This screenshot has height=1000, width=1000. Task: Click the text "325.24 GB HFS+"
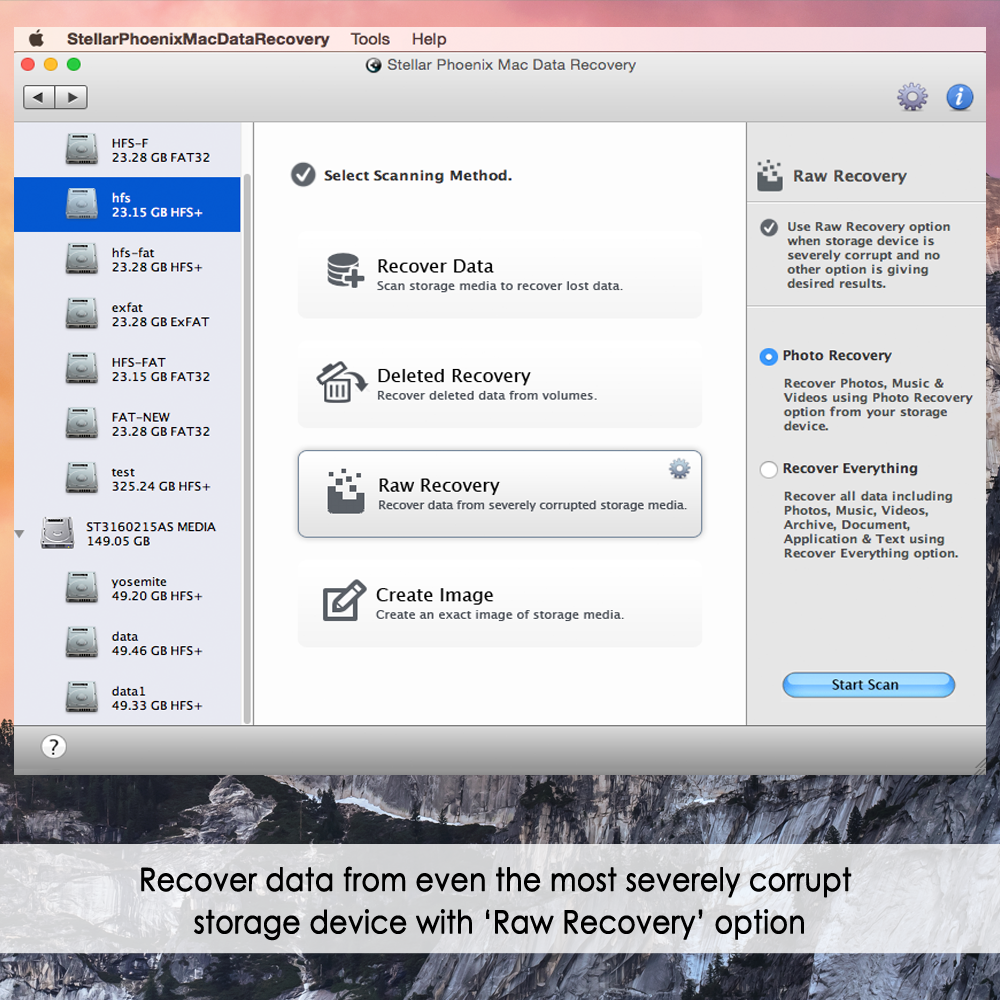click(x=161, y=487)
